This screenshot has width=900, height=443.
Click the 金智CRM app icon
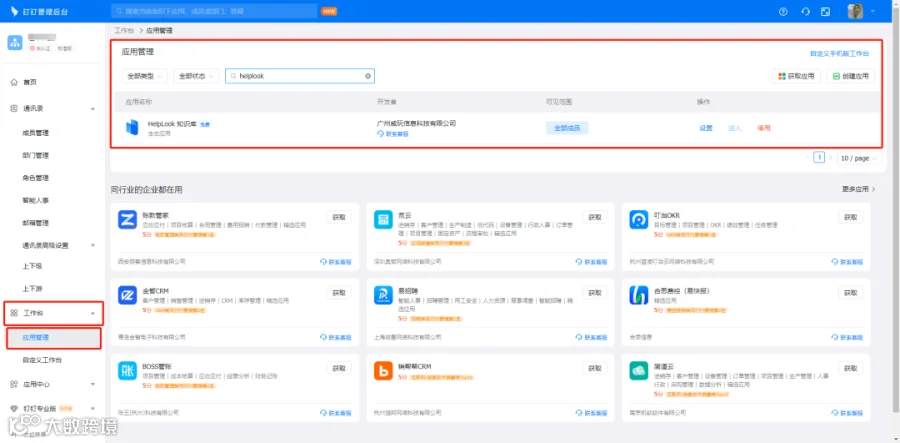[x=127, y=295]
